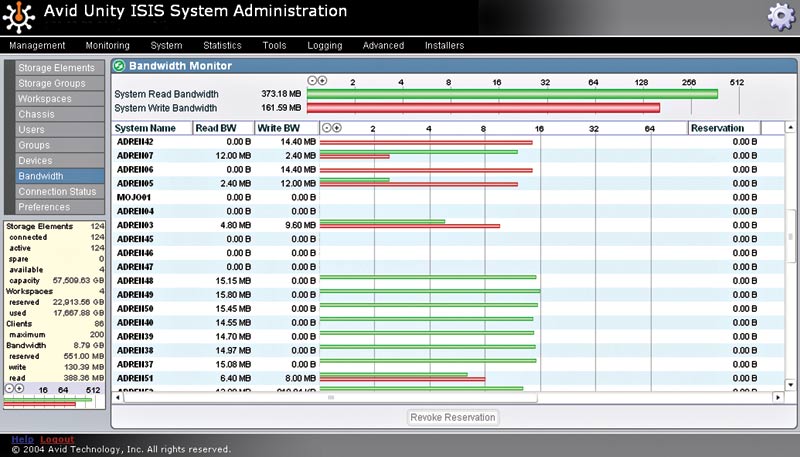Open the gear settings icon
The height and width of the screenshot is (457, 800).
(781, 16)
